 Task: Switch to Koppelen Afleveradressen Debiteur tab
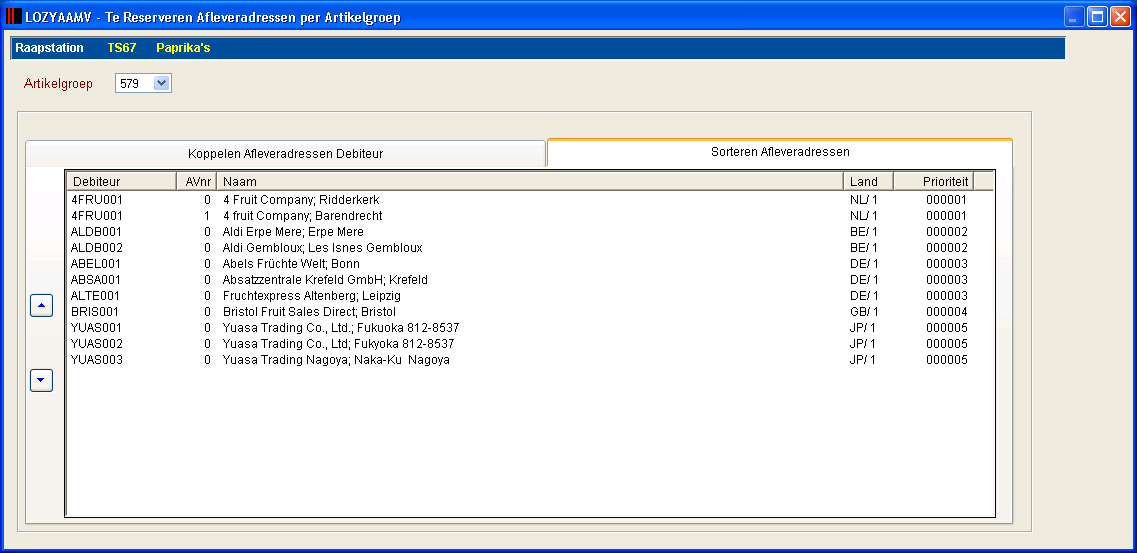pyautogui.click(x=285, y=154)
